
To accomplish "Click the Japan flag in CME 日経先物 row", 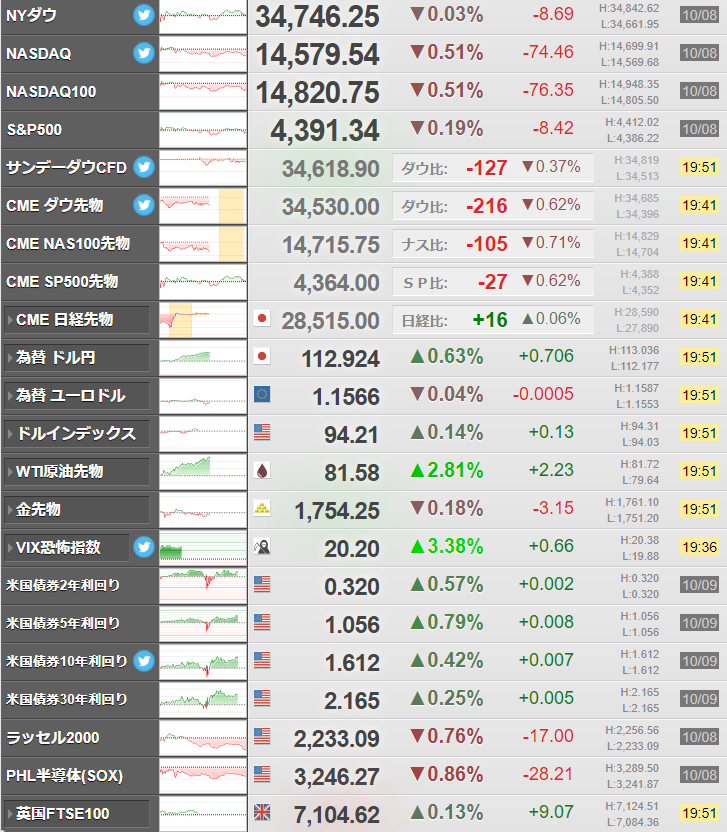I will pyautogui.click(x=262, y=318).
